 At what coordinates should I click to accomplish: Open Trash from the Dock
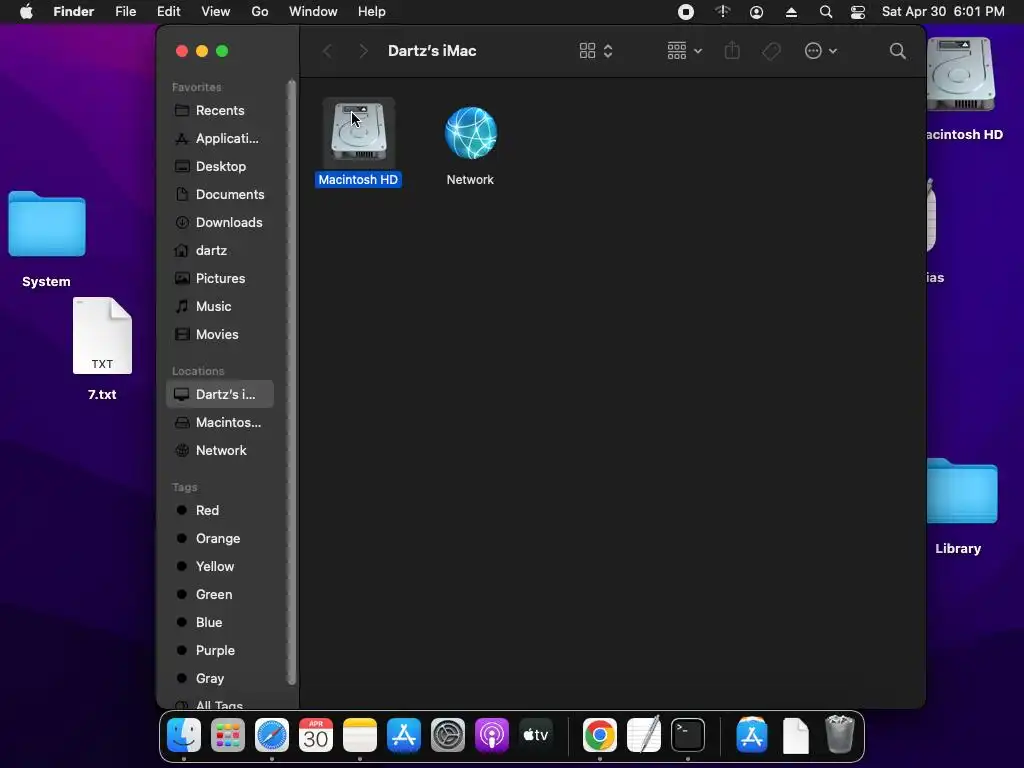tap(840, 735)
